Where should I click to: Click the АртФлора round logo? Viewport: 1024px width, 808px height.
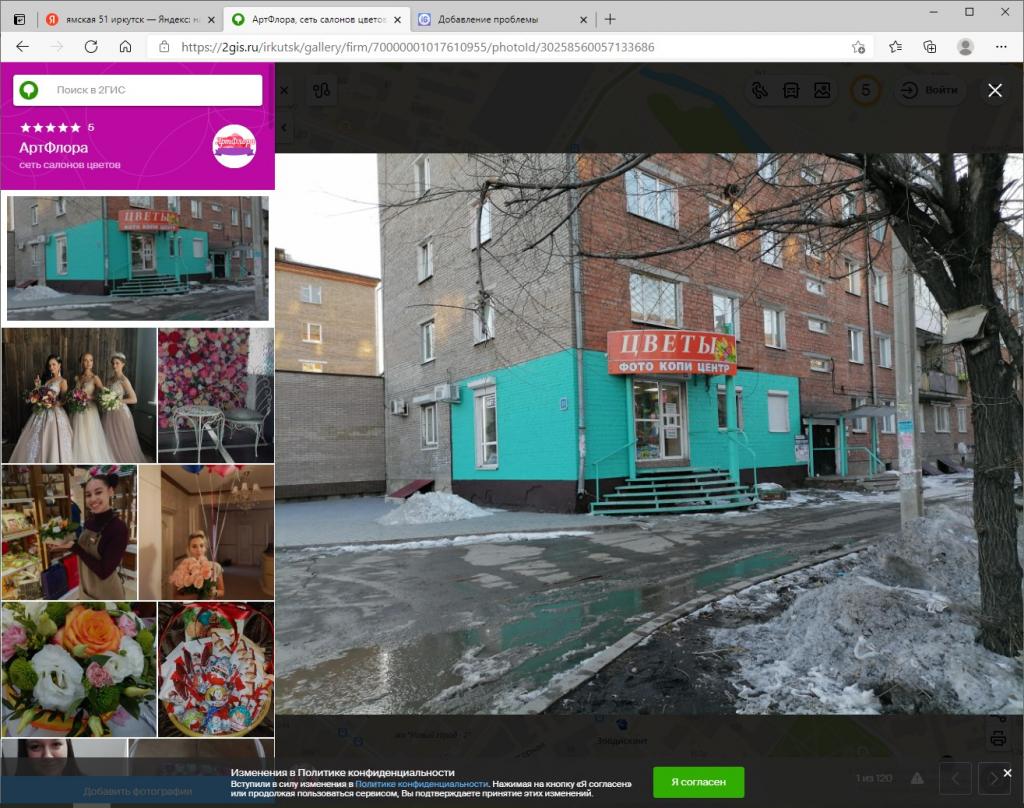tap(234, 146)
